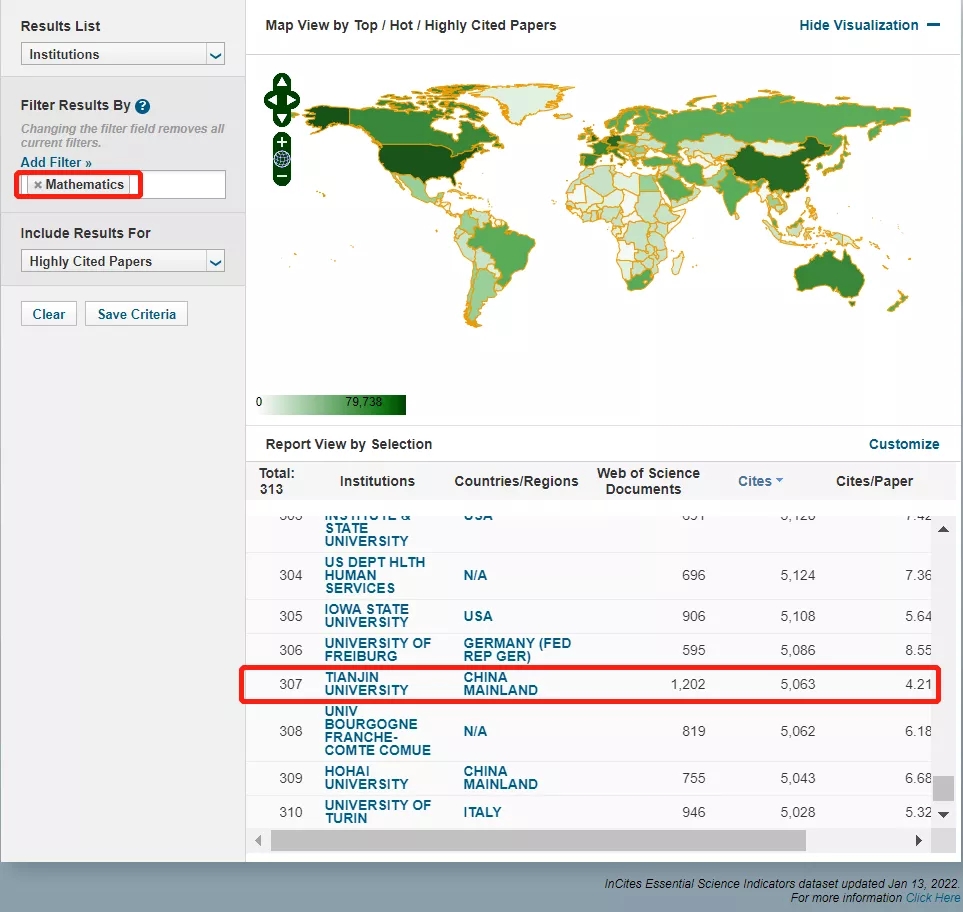The image size is (963, 912).
Task: Open the Results List Institutions dropdown
Action: 122,55
